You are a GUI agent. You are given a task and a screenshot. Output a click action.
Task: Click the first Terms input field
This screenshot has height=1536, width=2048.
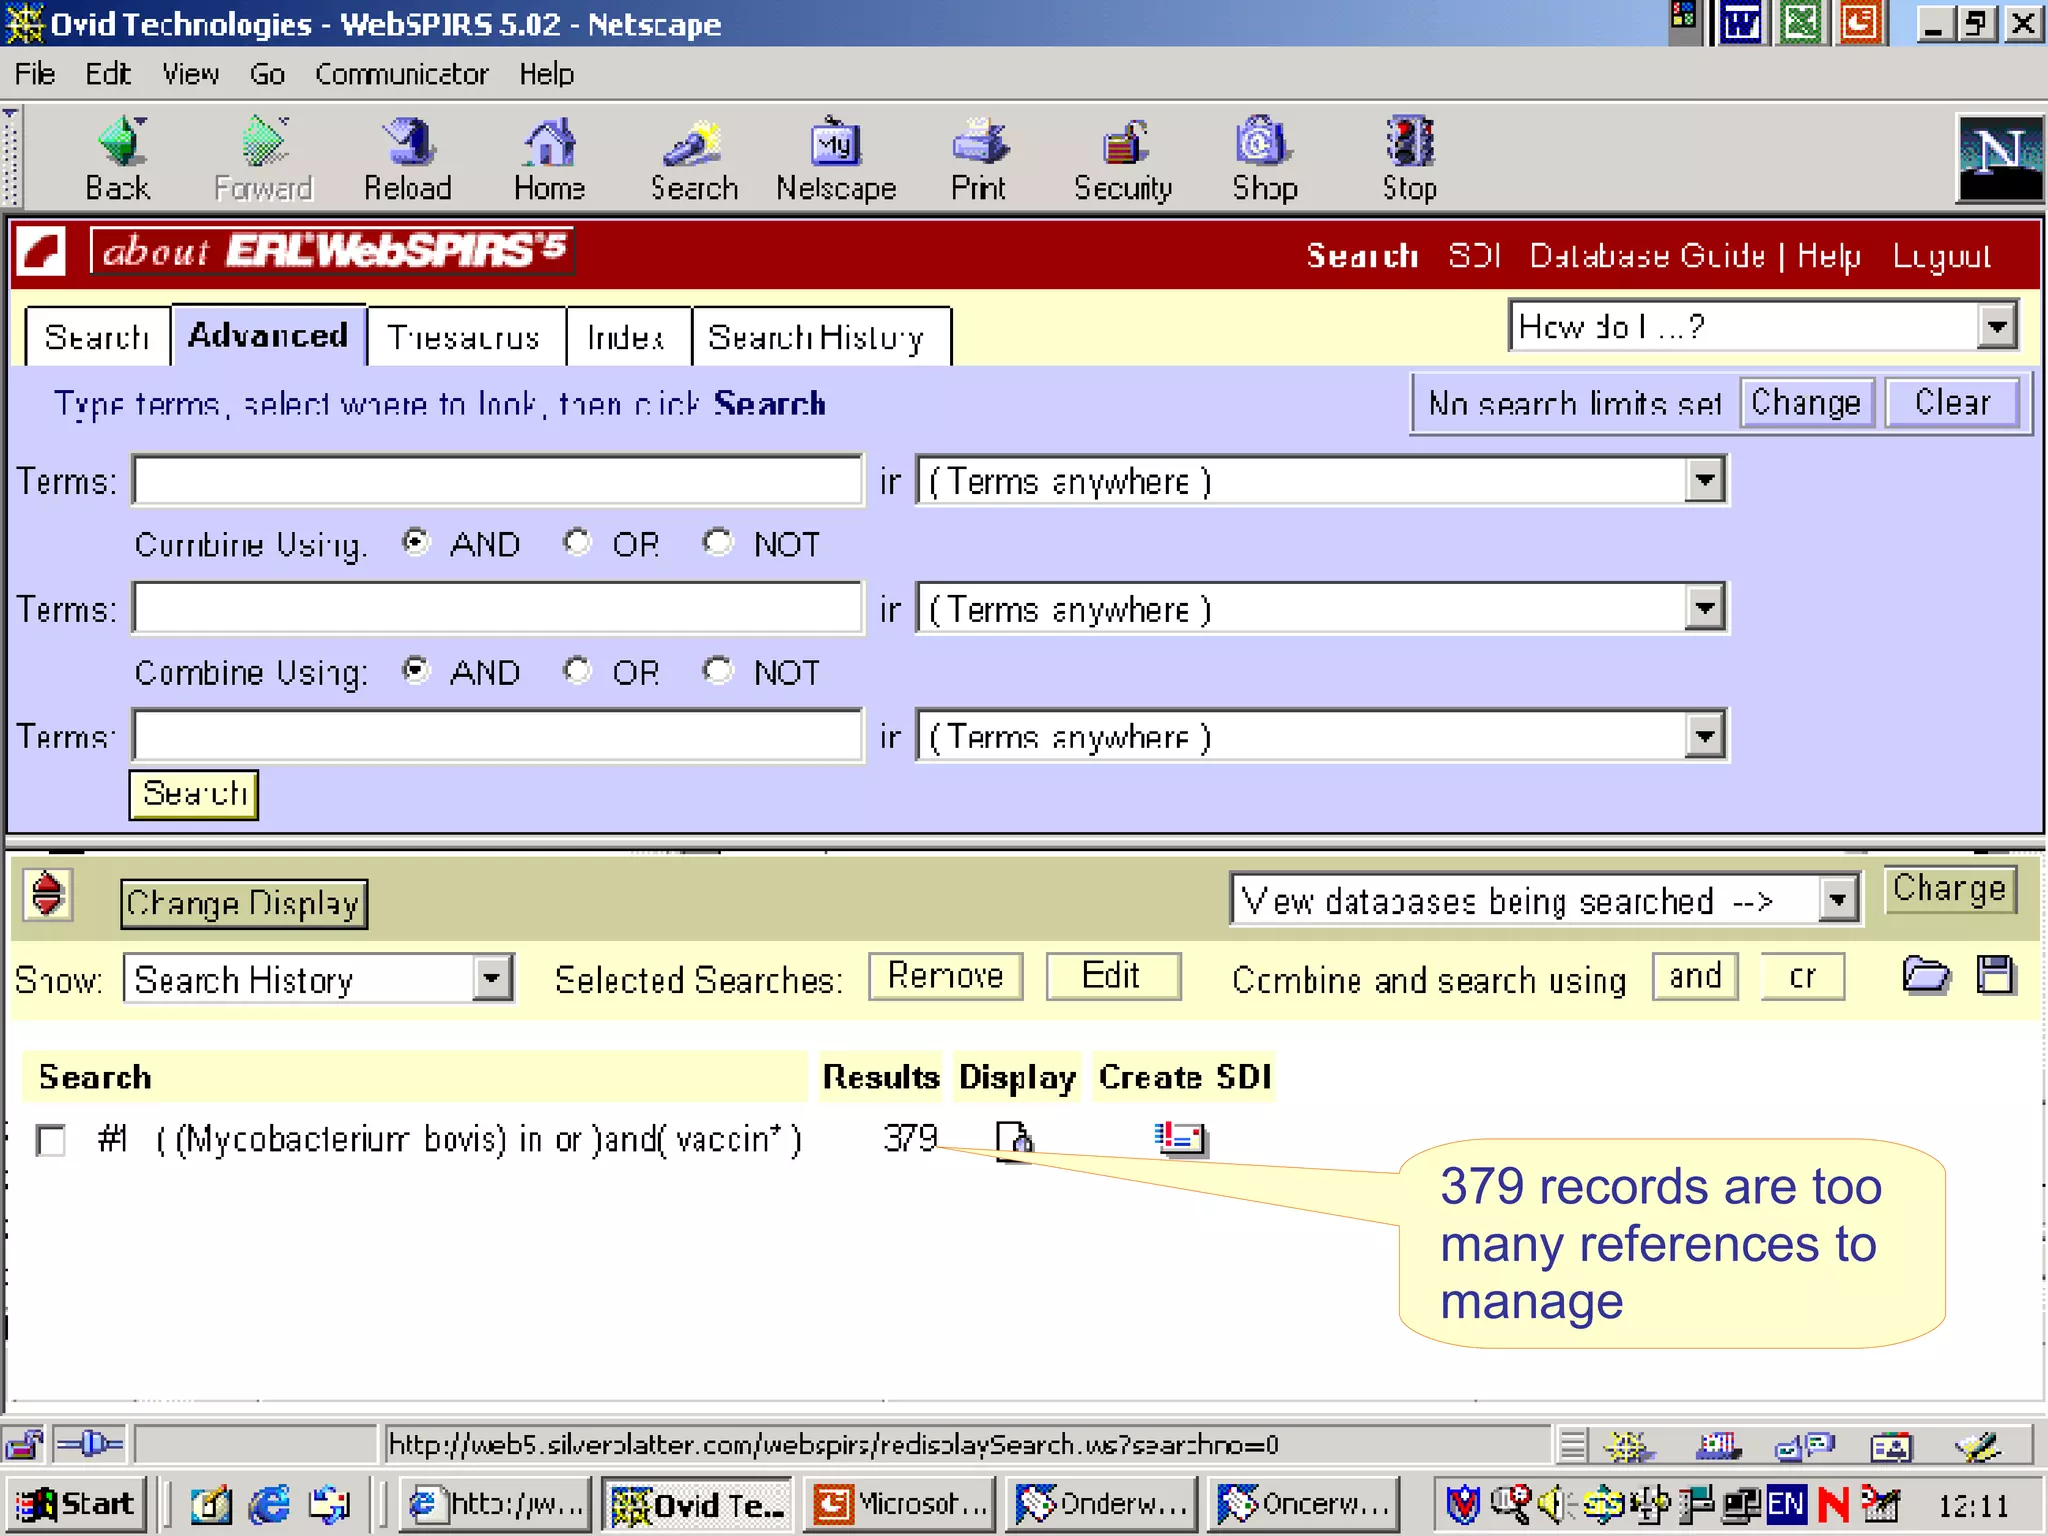click(x=497, y=481)
